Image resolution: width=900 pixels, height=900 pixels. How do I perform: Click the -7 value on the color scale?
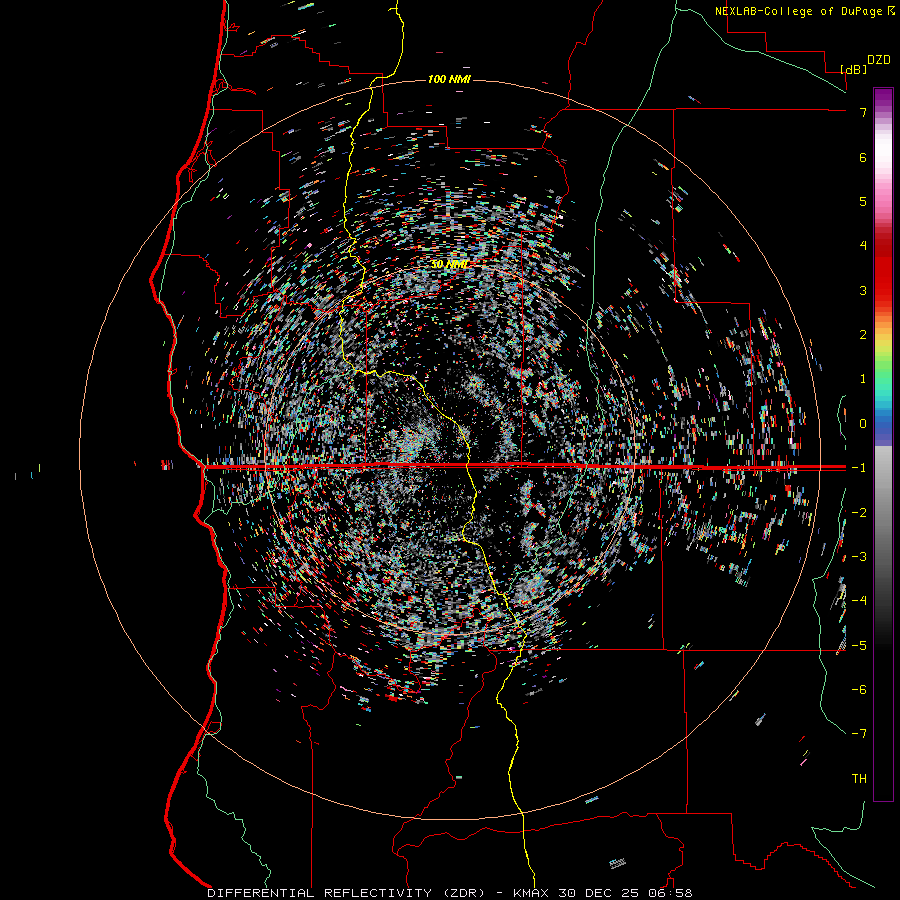click(x=859, y=734)
